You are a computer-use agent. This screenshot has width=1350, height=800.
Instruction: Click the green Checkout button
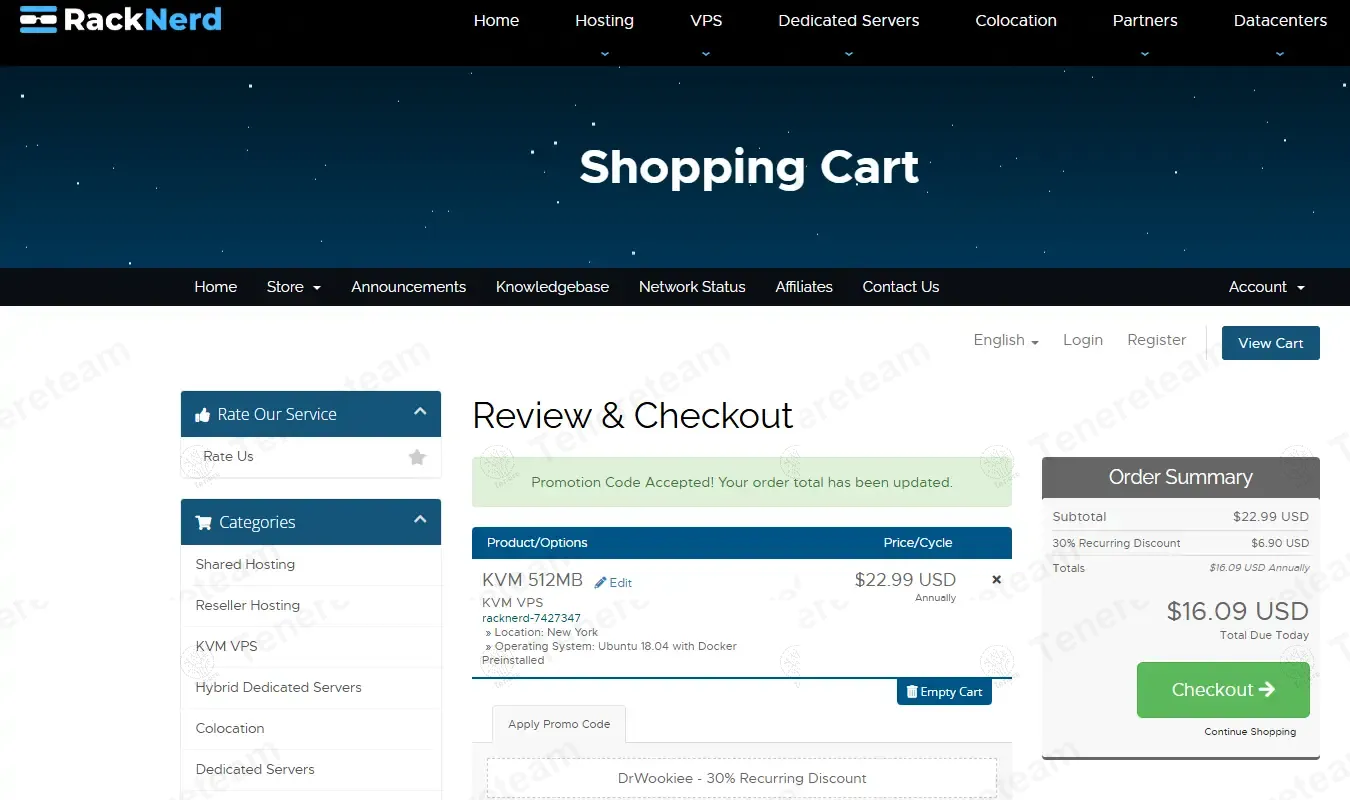1223,690
